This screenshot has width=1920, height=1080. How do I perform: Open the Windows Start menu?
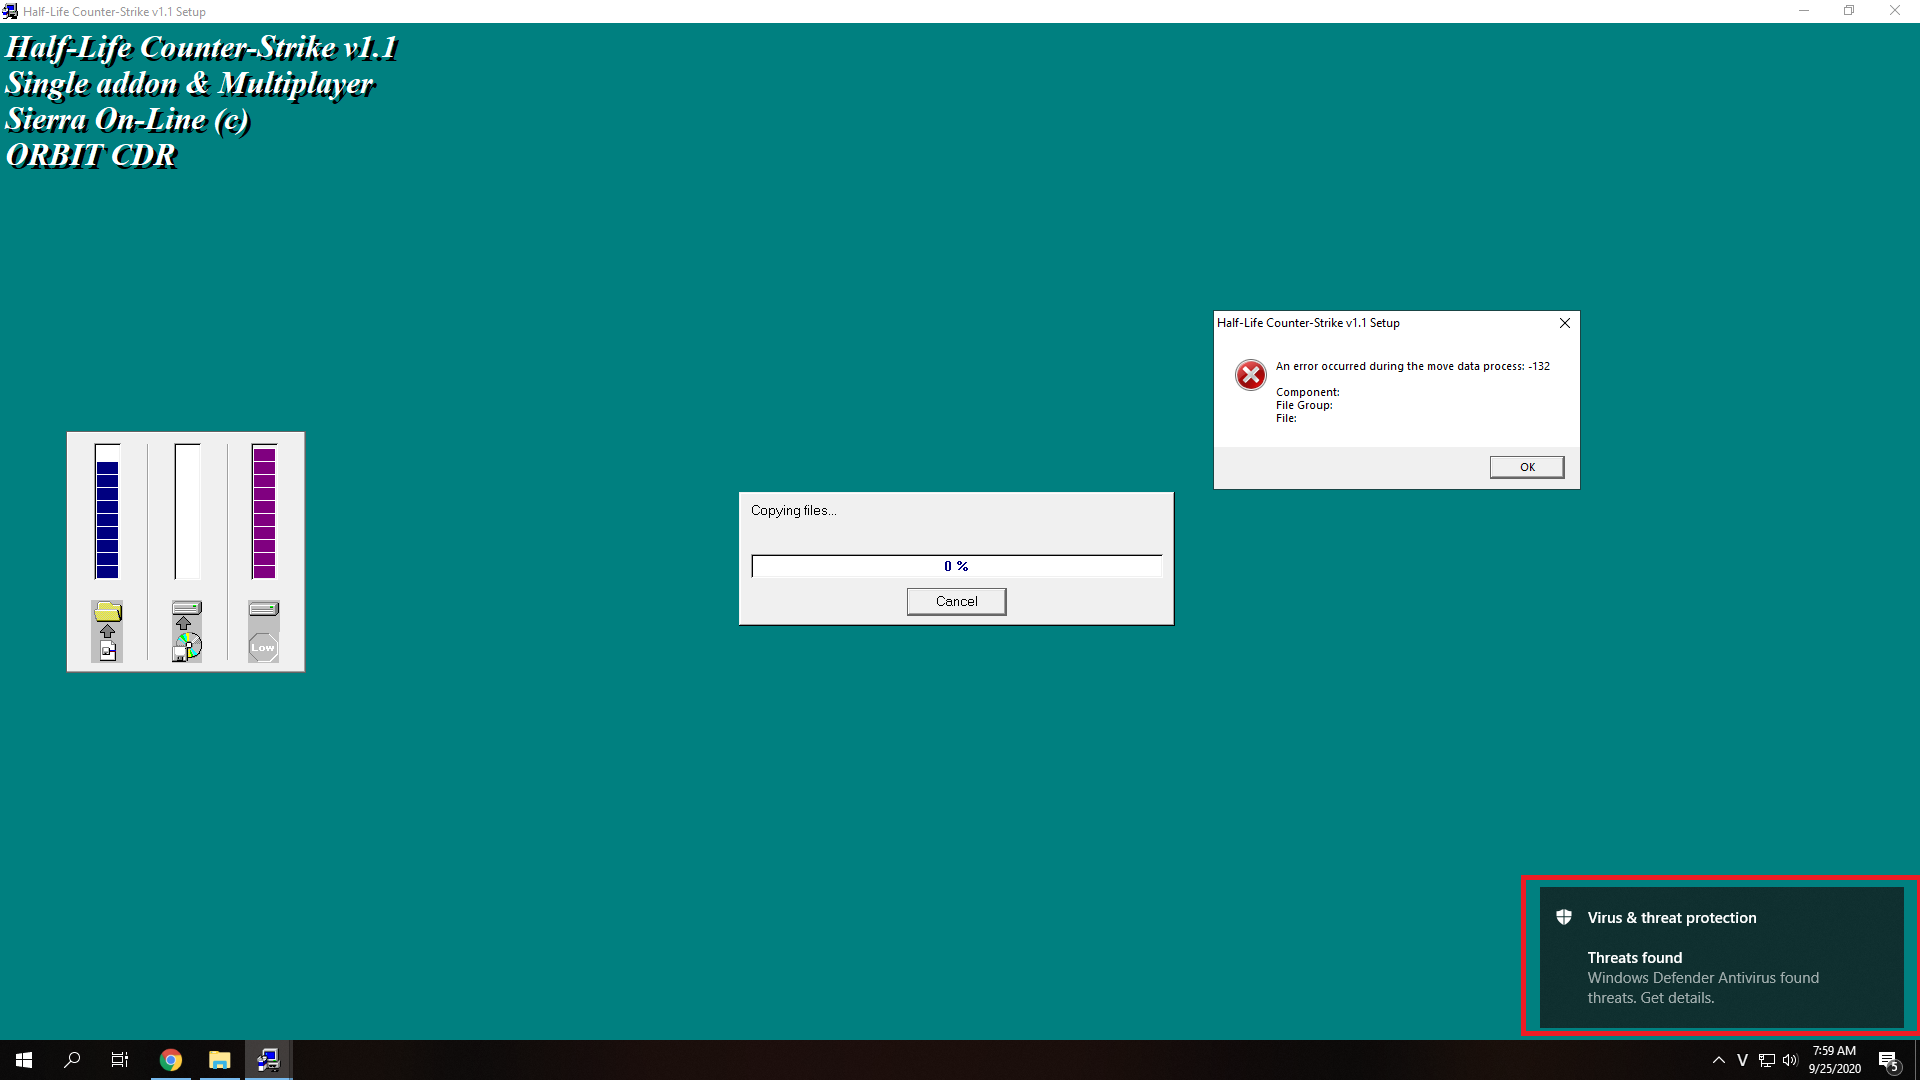(24, 1060)
